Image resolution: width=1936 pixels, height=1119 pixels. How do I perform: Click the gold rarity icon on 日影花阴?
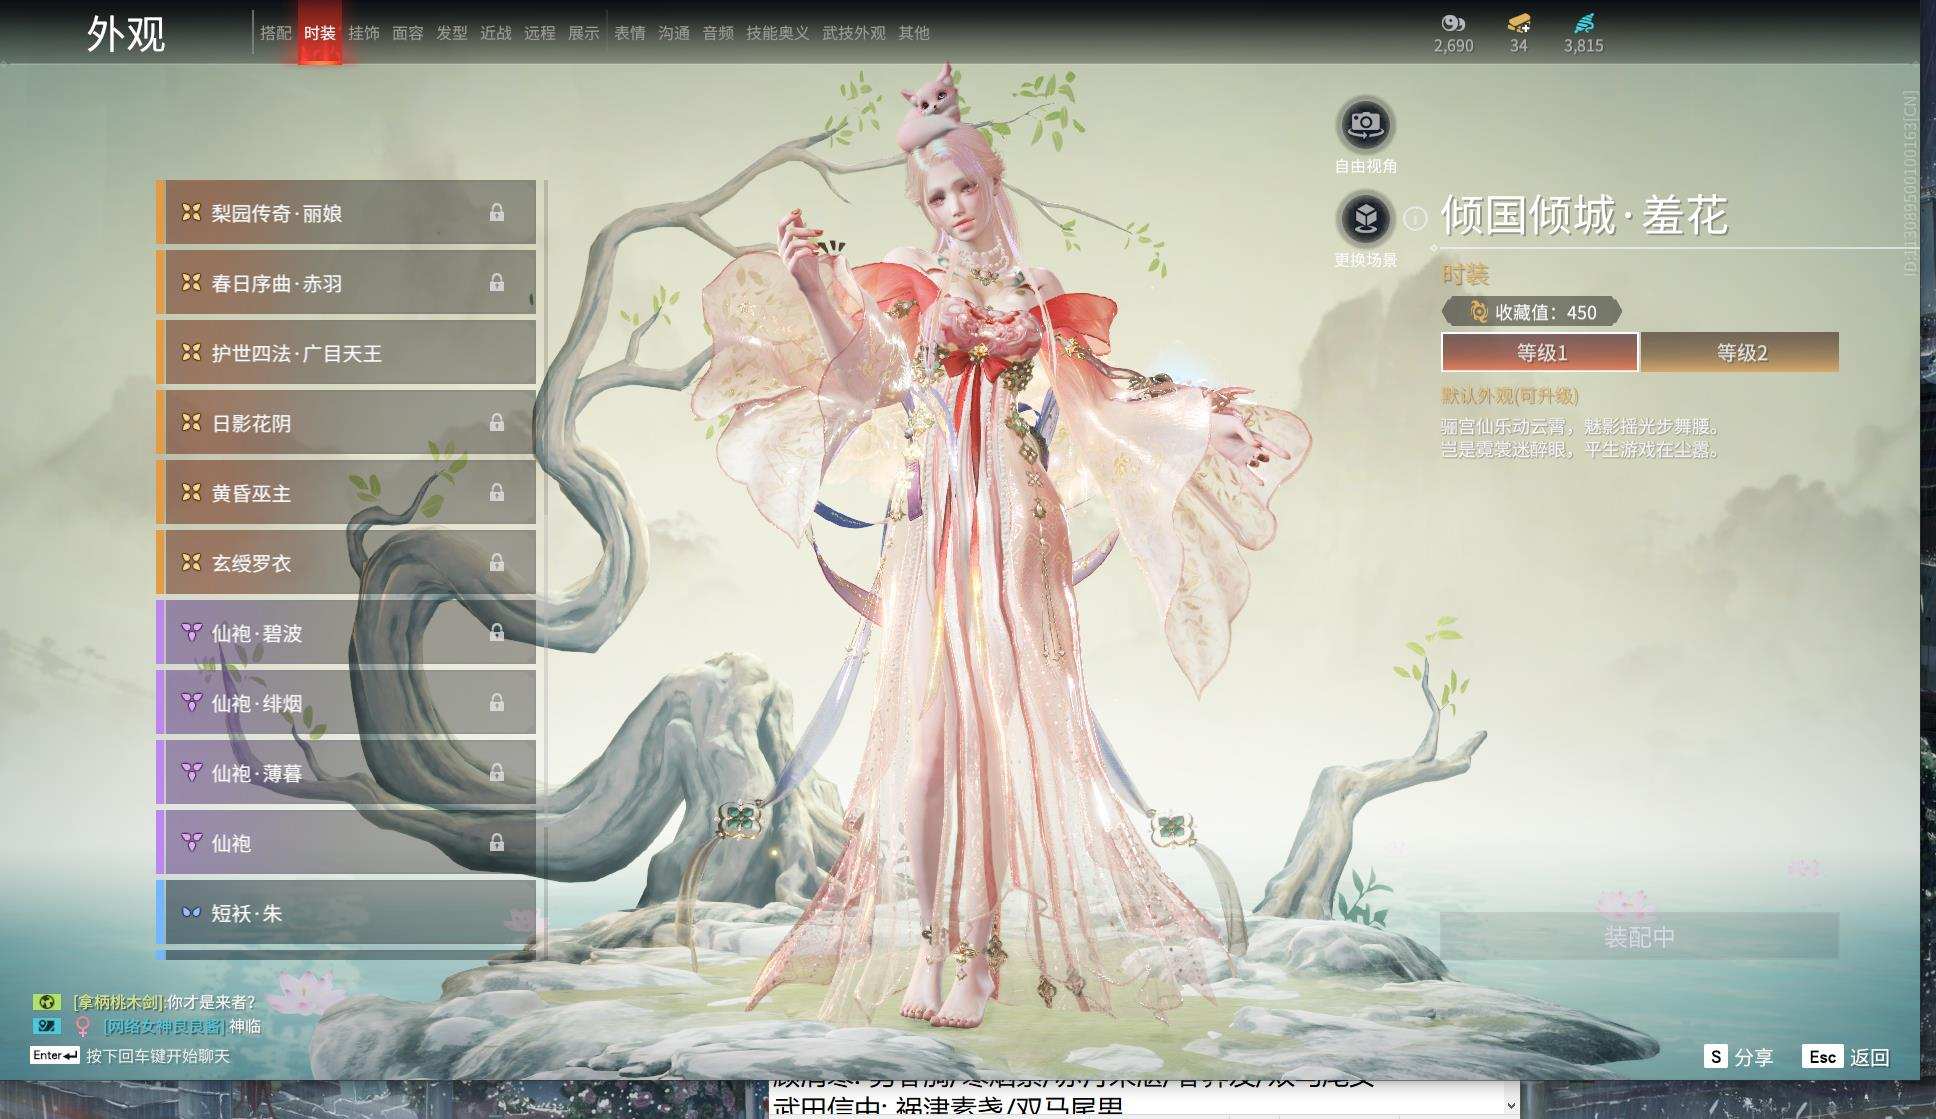coord(191,423)
